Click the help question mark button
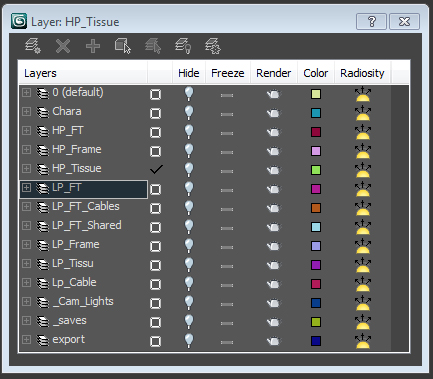 [371, 22]
